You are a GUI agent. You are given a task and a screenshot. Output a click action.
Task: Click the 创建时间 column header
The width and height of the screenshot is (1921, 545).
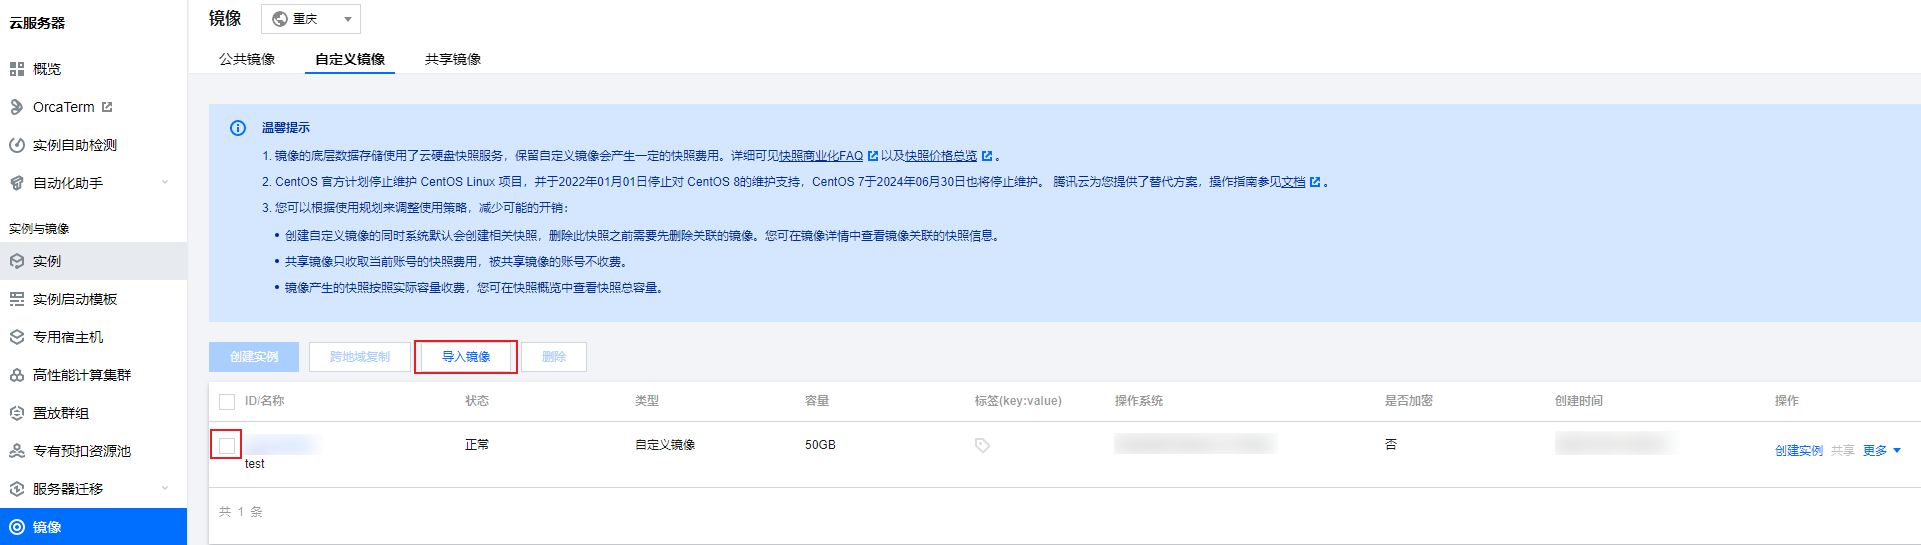[1579, 401]
